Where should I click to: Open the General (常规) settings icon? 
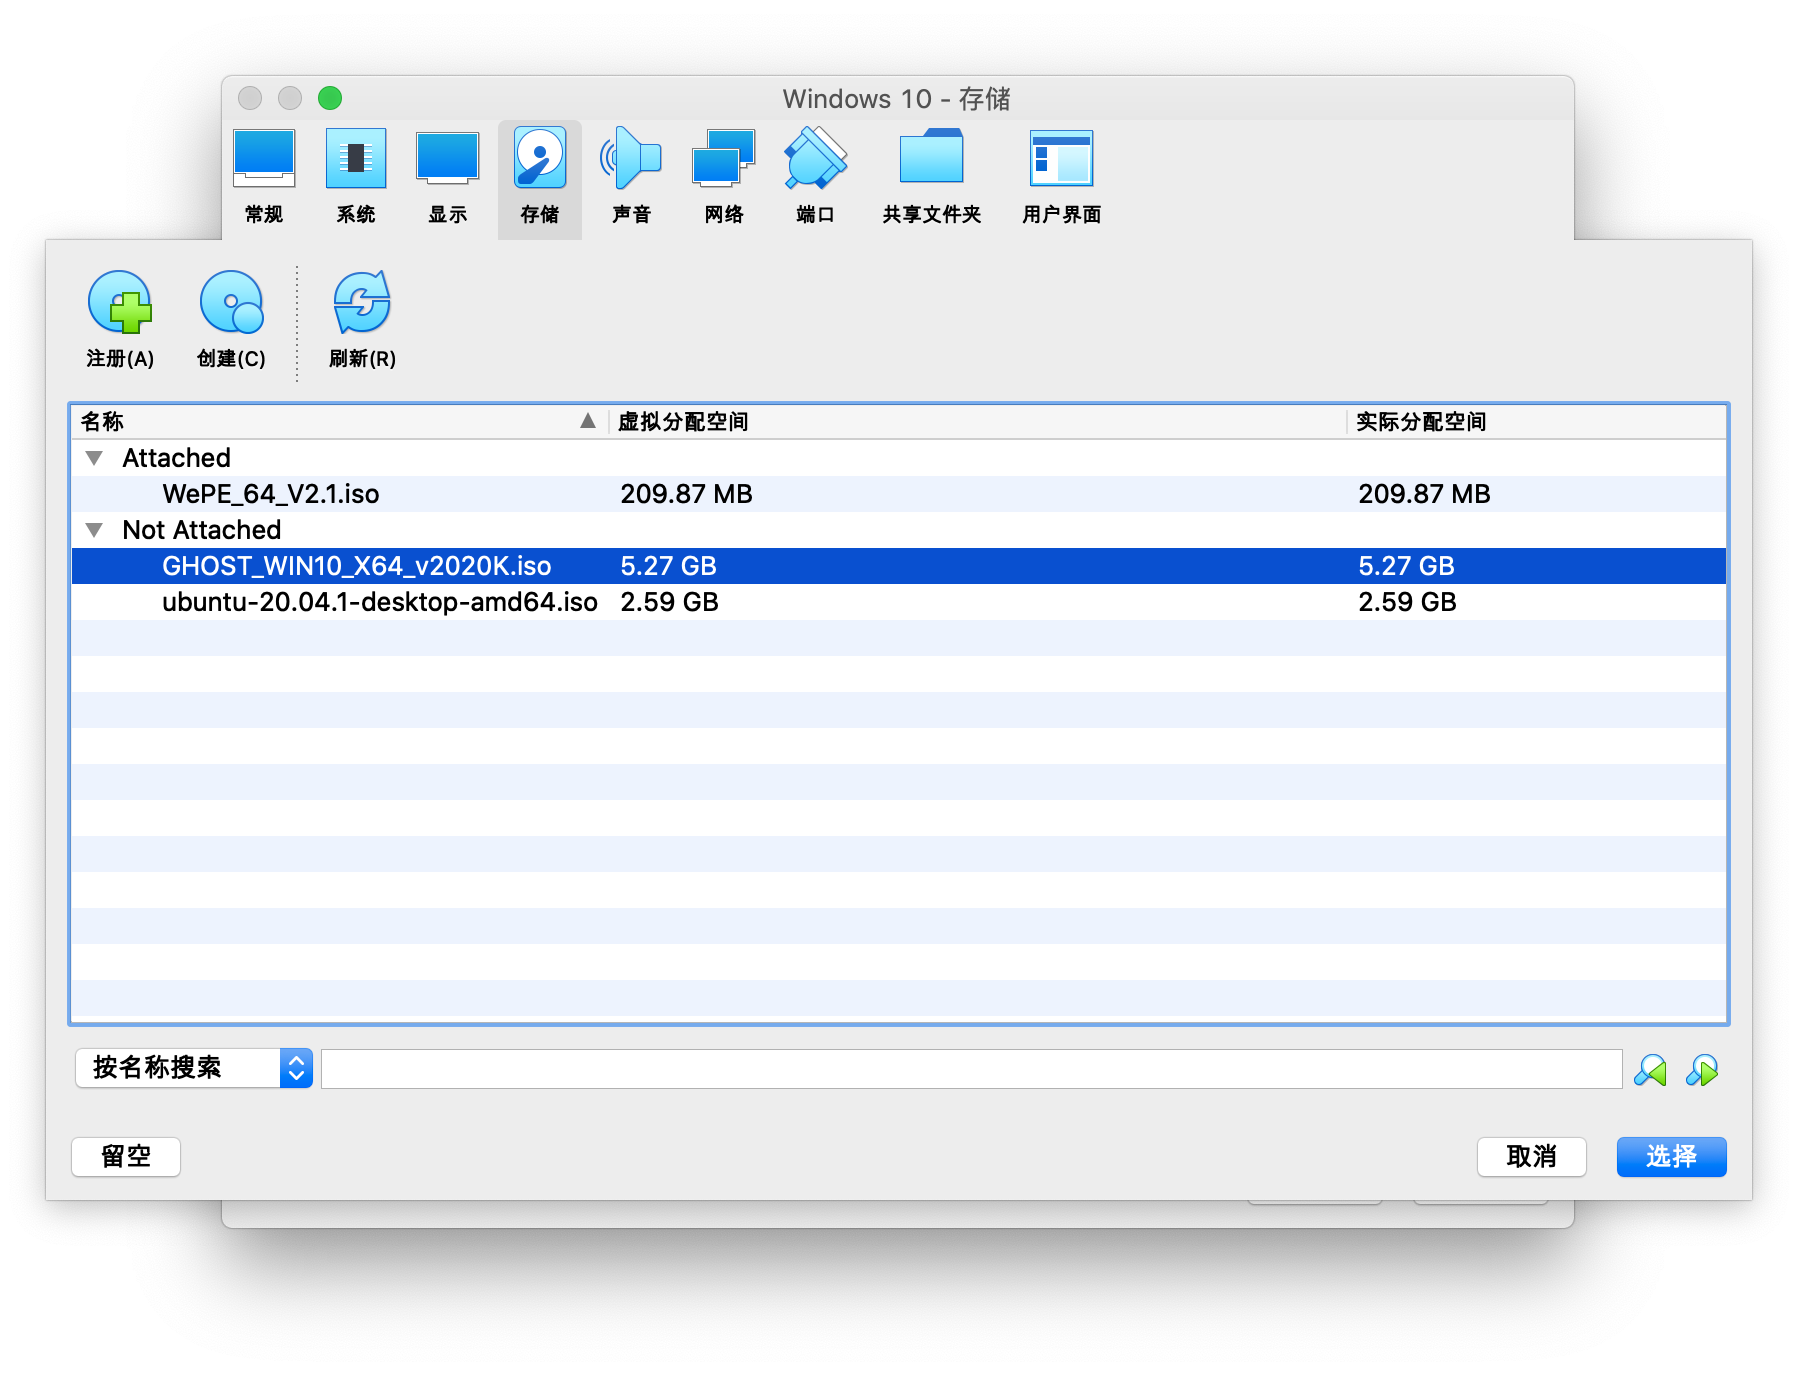click(x=264, y=160)
